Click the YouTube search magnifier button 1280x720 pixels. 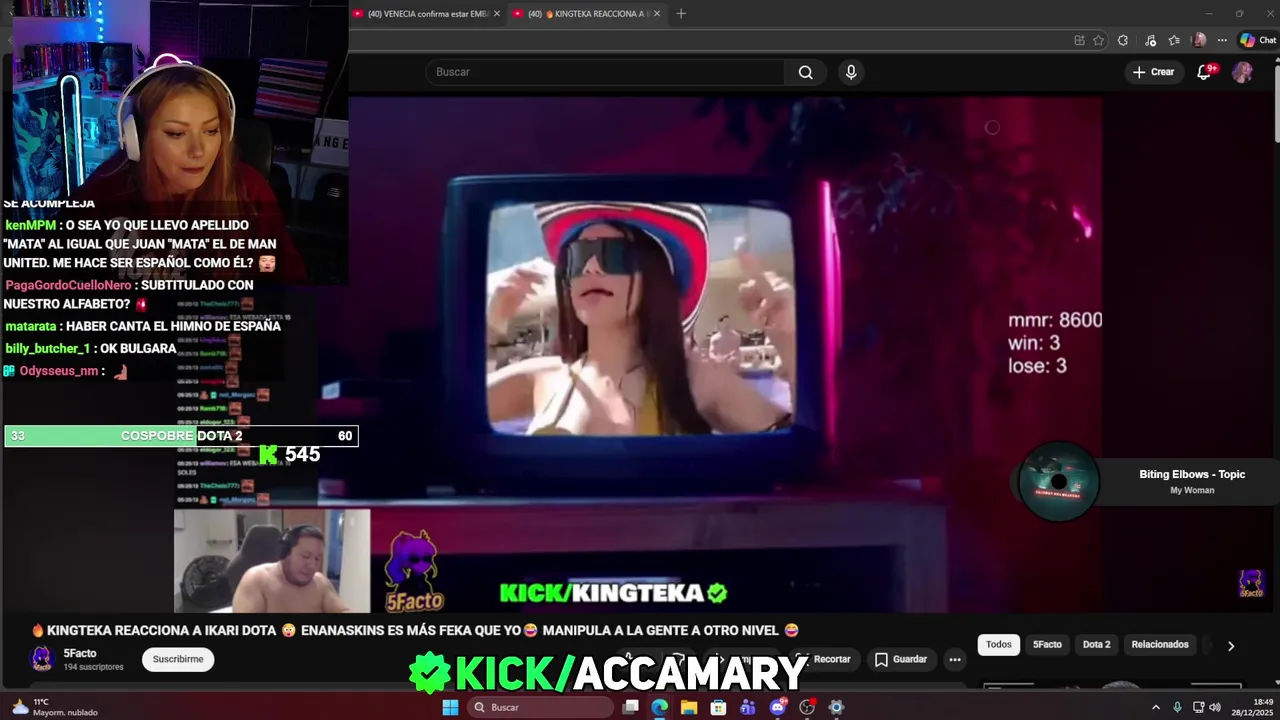tap(805, 72)
